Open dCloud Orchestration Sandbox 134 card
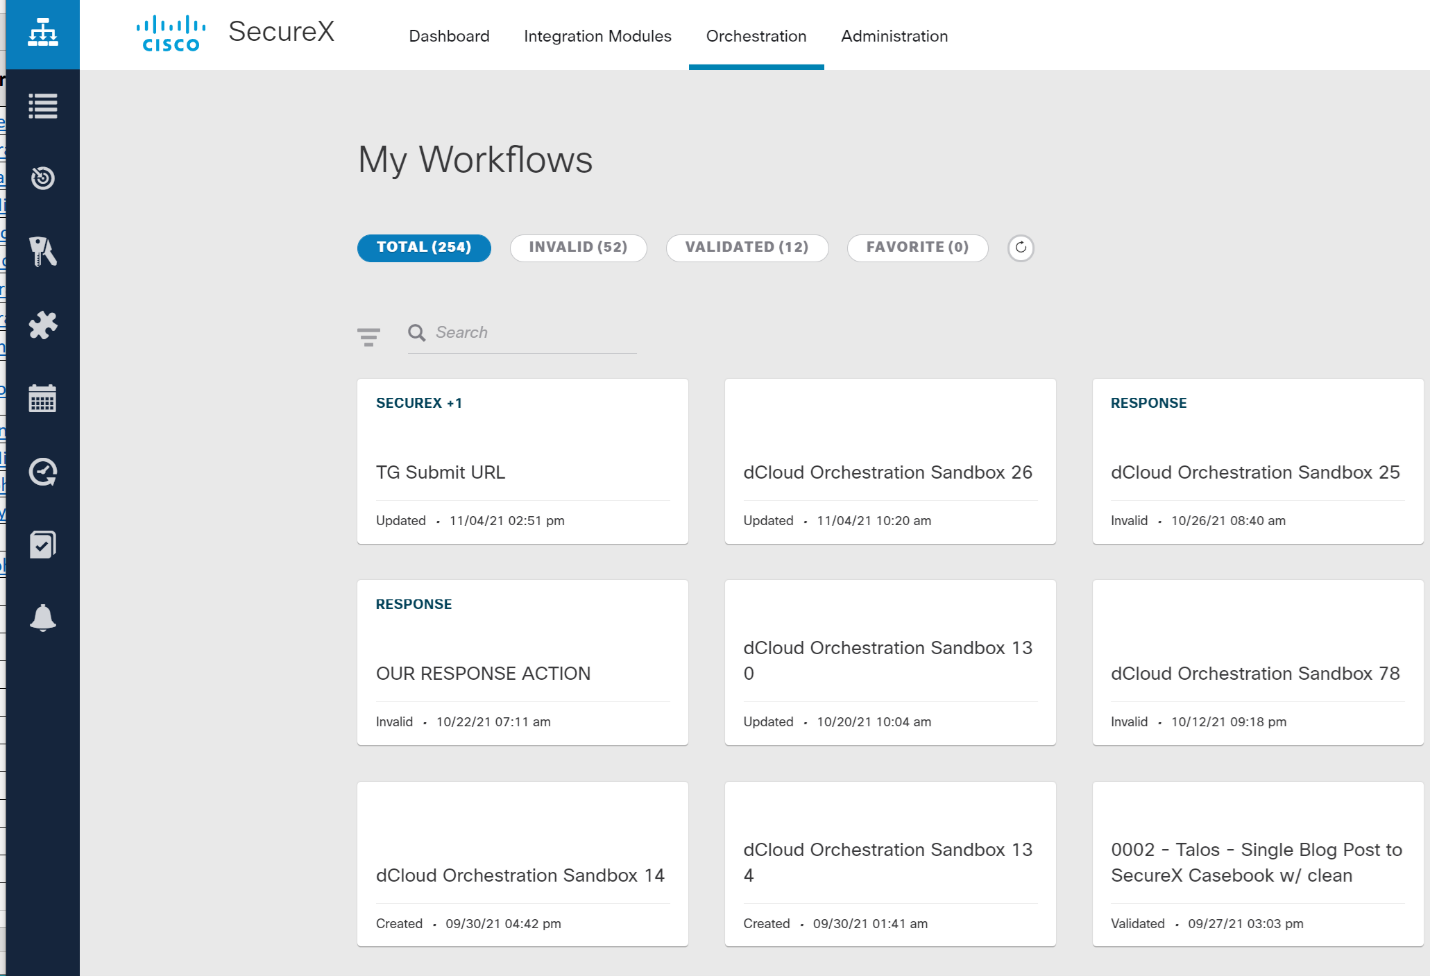The width and height of the screenshot is (1430, 976). pos(890,864)
